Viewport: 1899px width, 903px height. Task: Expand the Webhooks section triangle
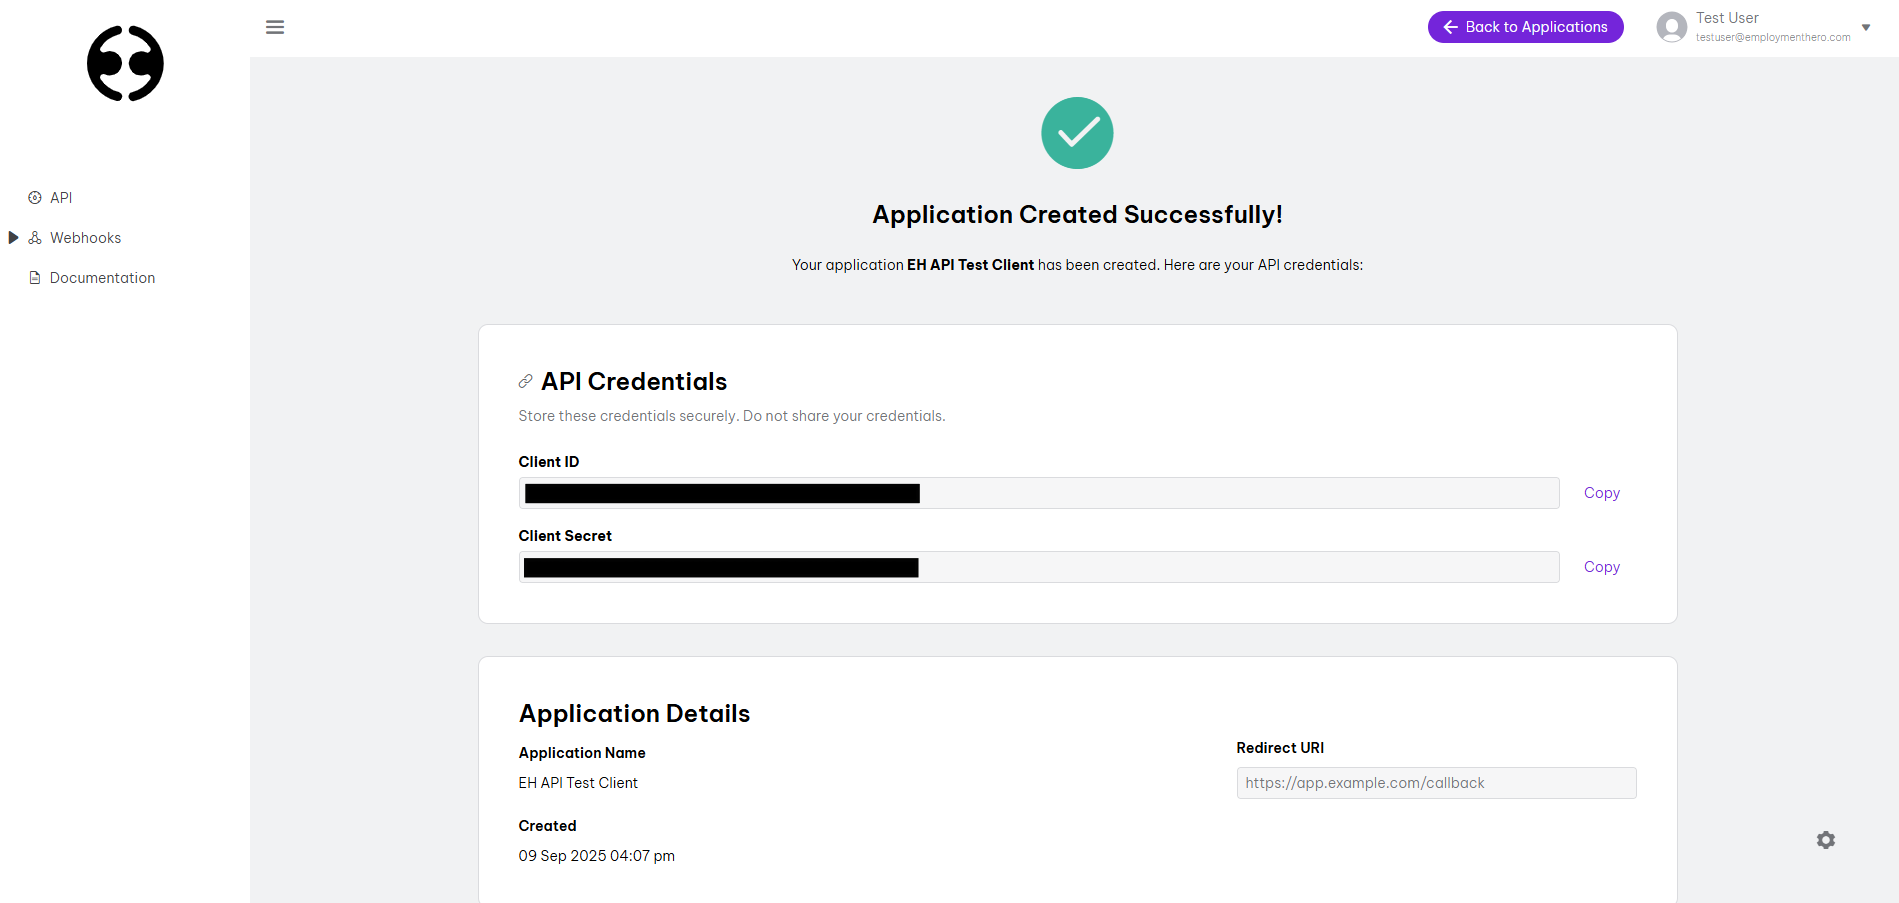13,237
